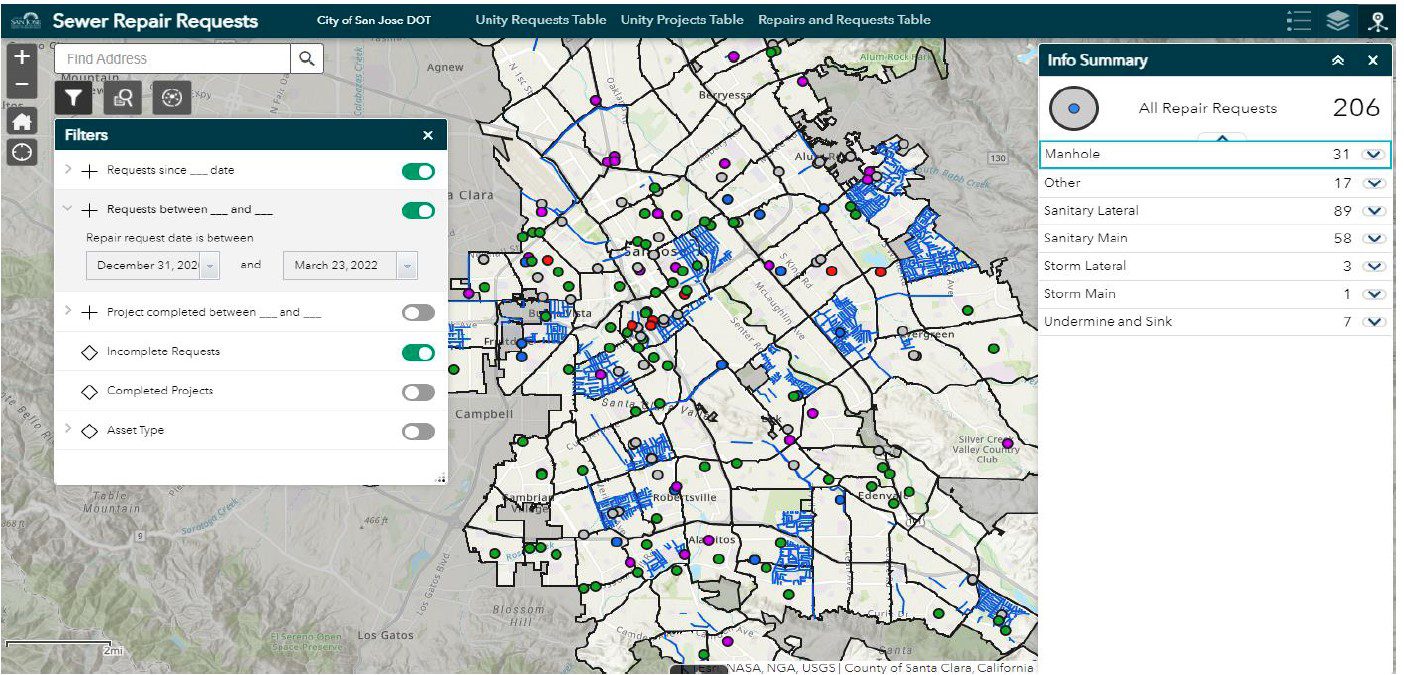Expand the Asset Type filter
The width and height of the screenshot is (1404, 675).
tap(68, 430)
